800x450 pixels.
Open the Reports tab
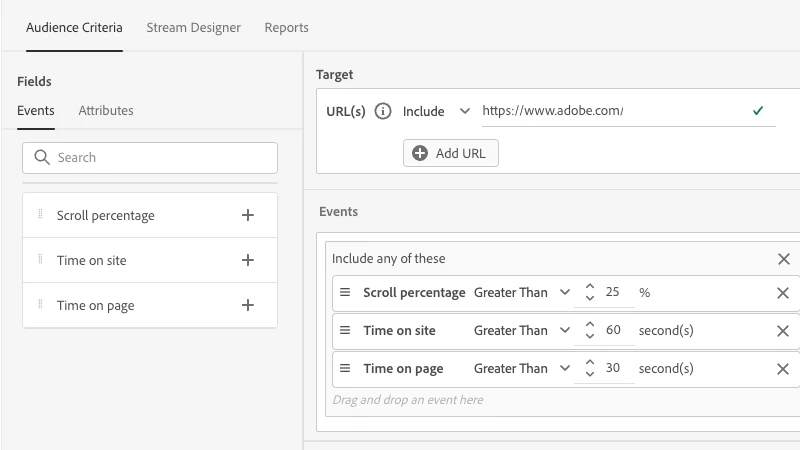coord(286,28)
